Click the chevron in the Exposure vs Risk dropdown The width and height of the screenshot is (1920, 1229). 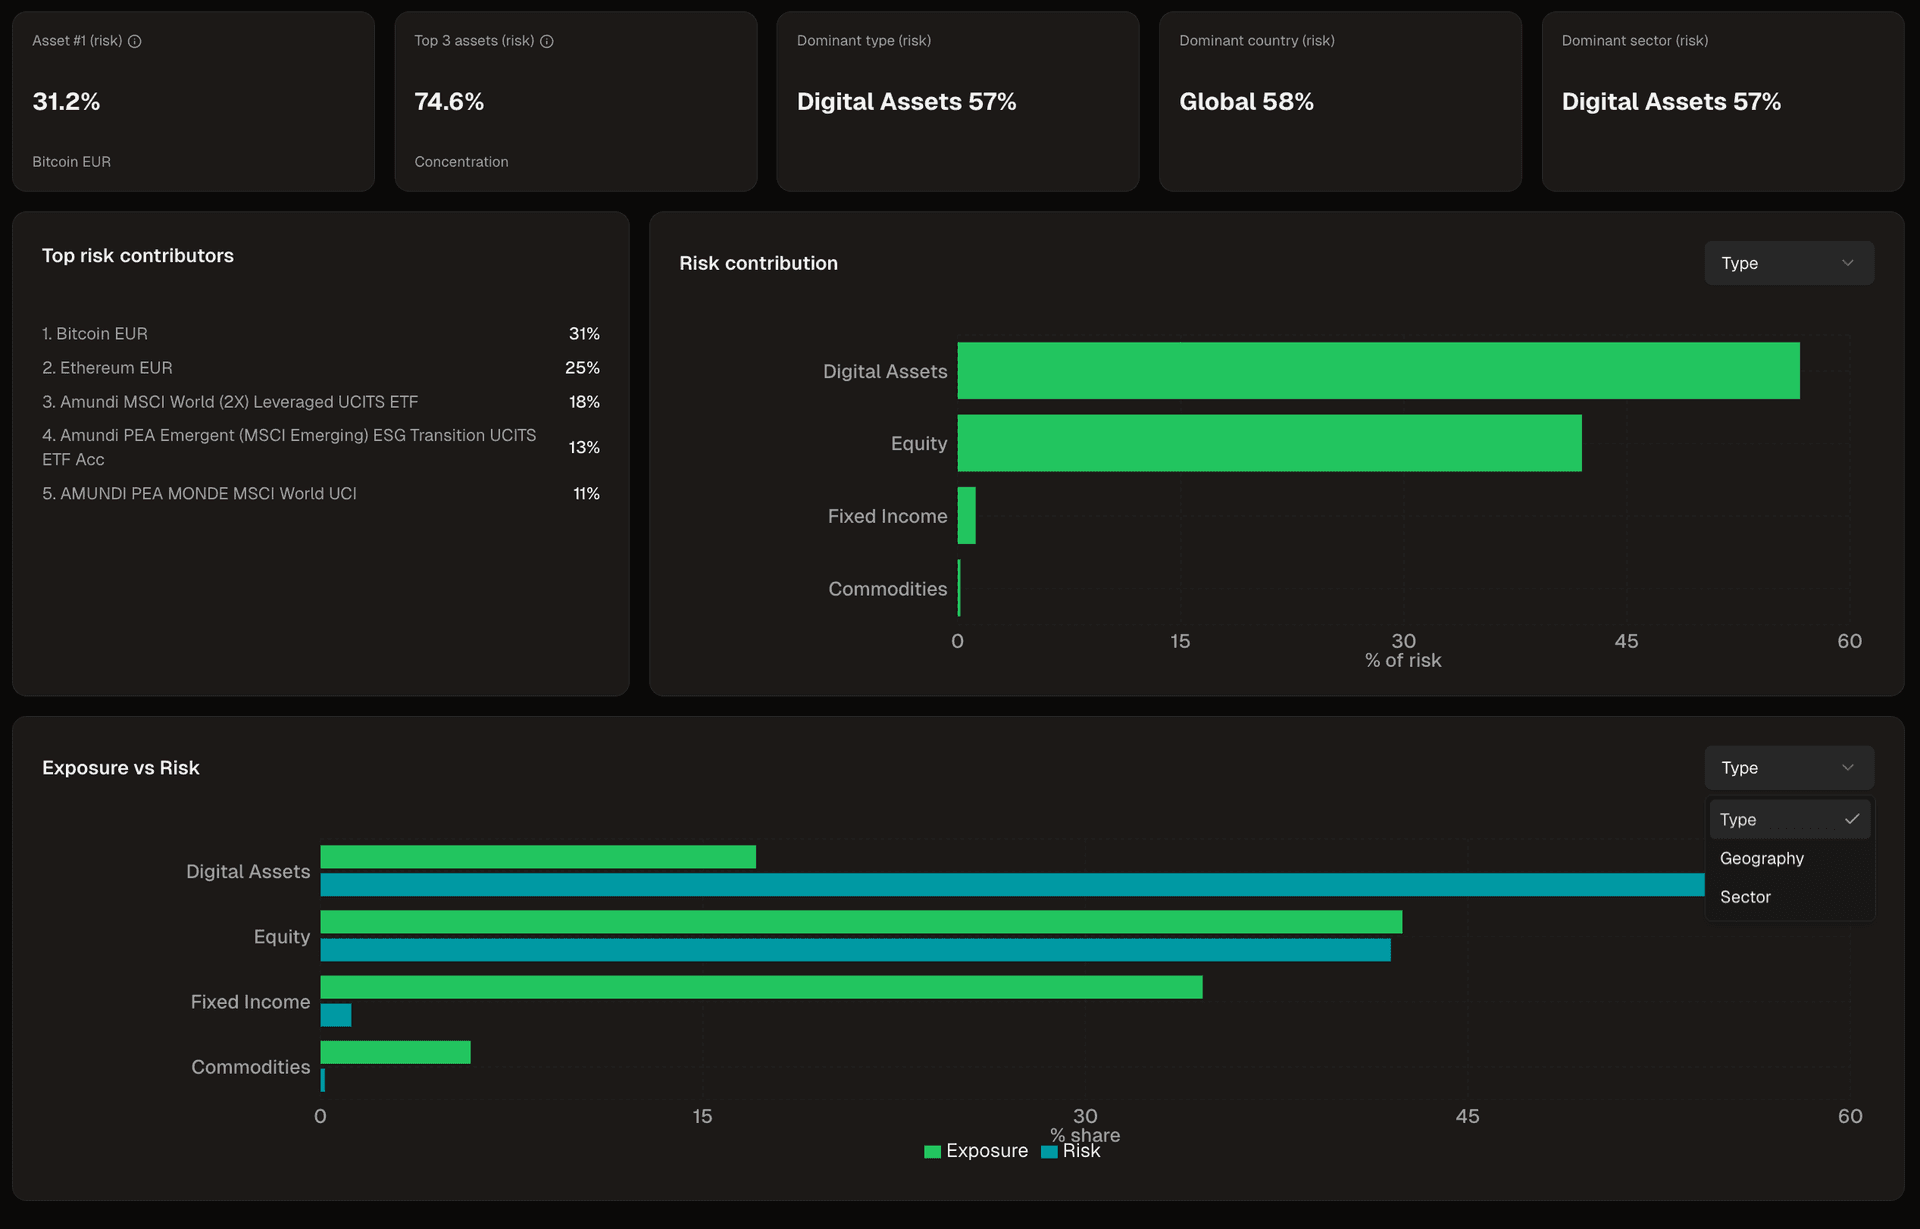[1847, 768]
